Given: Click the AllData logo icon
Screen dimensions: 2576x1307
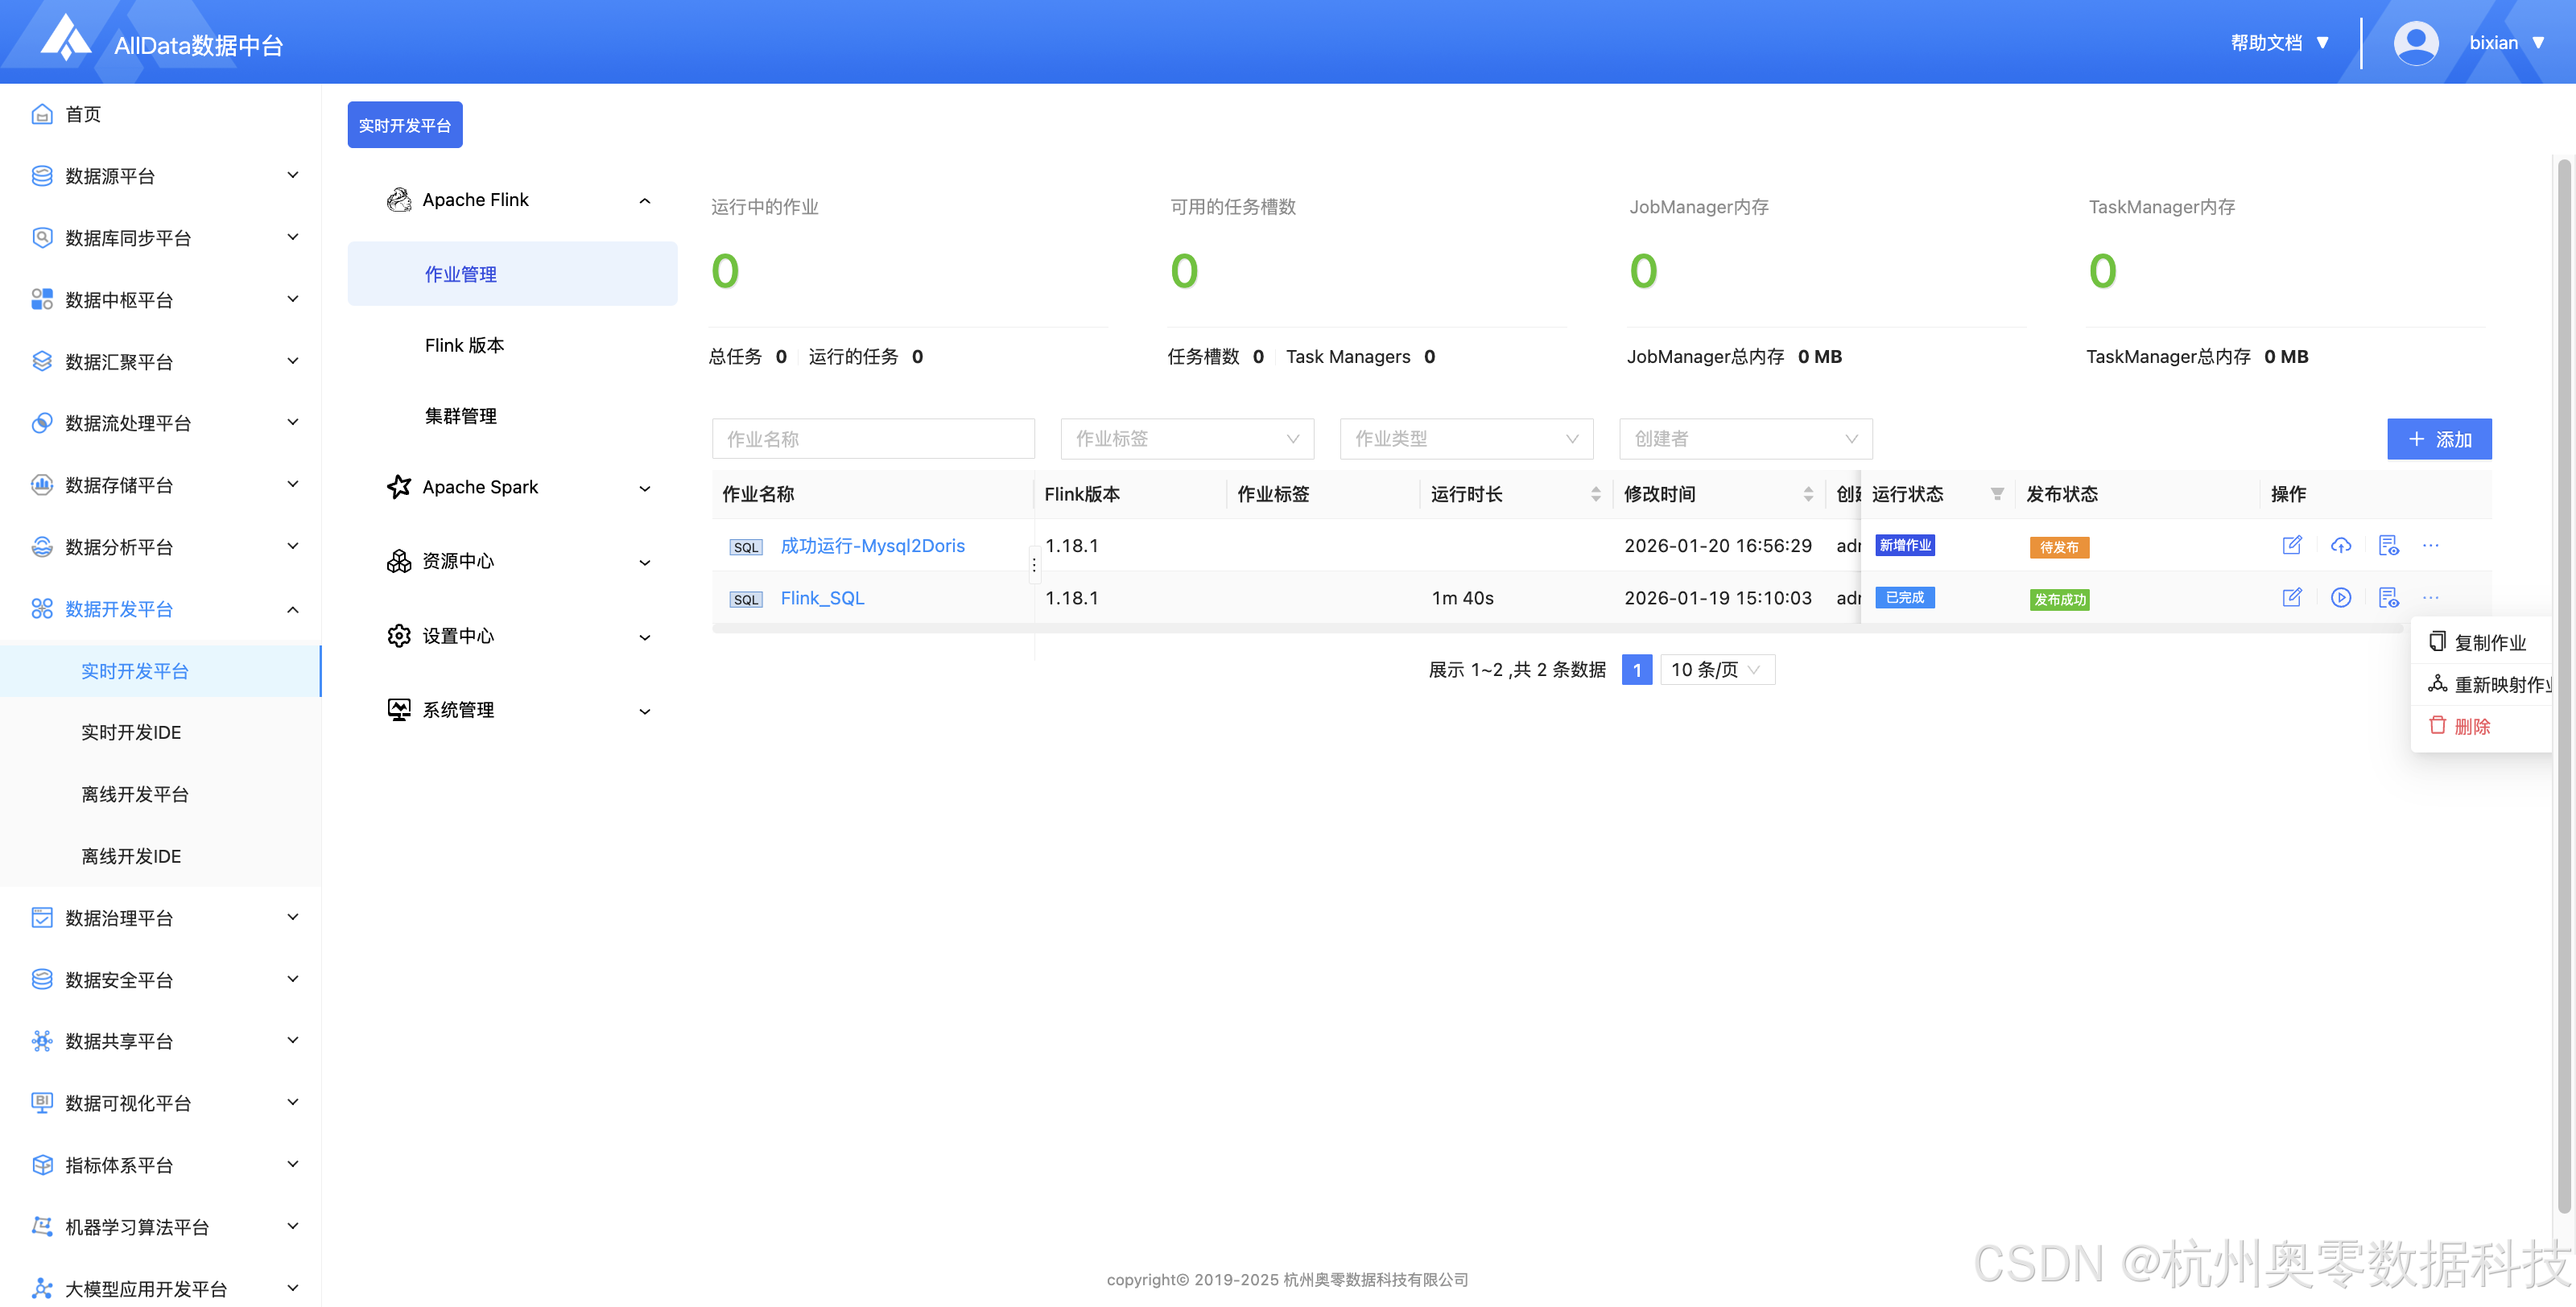Looking at the screenshot, I should click(66, 40).
